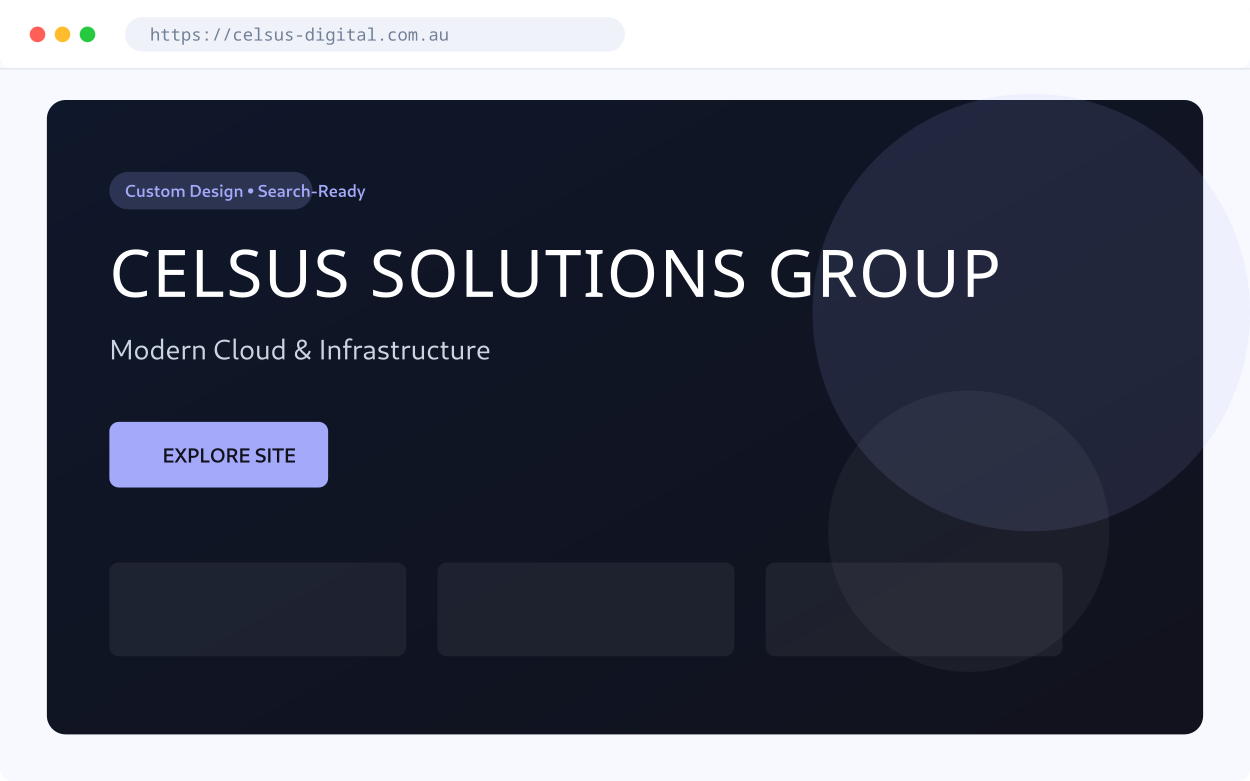The image size is (1250, 781).
Task: Click the Custom Design • Search-Ready badge
Action: click(211, 191)
